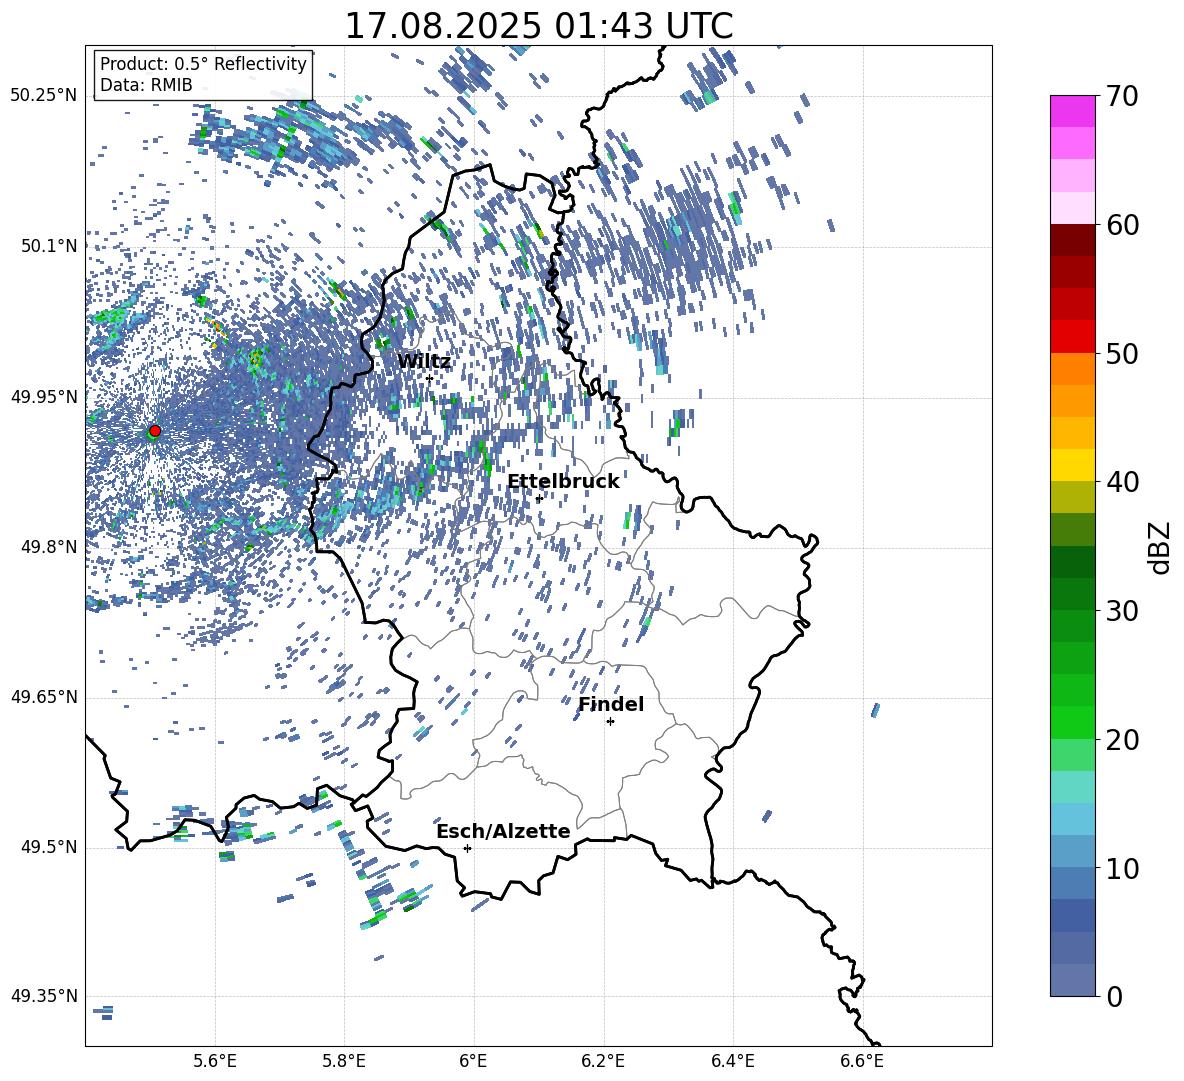
Task: Click the 6.4°E longitude tick label
Action: [x=732, y=1061]
